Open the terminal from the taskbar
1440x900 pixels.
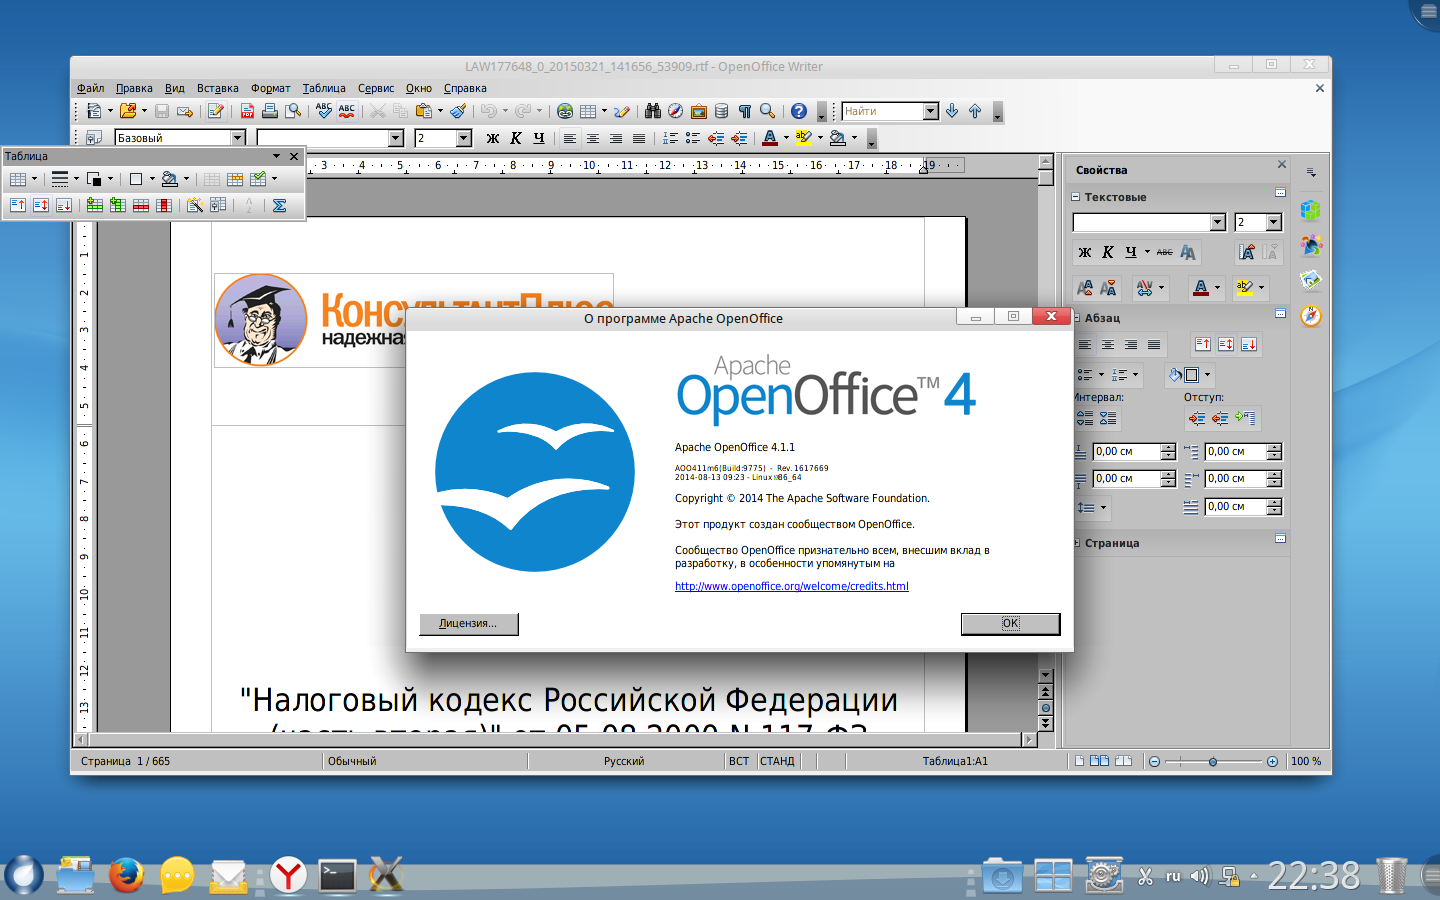337,875
